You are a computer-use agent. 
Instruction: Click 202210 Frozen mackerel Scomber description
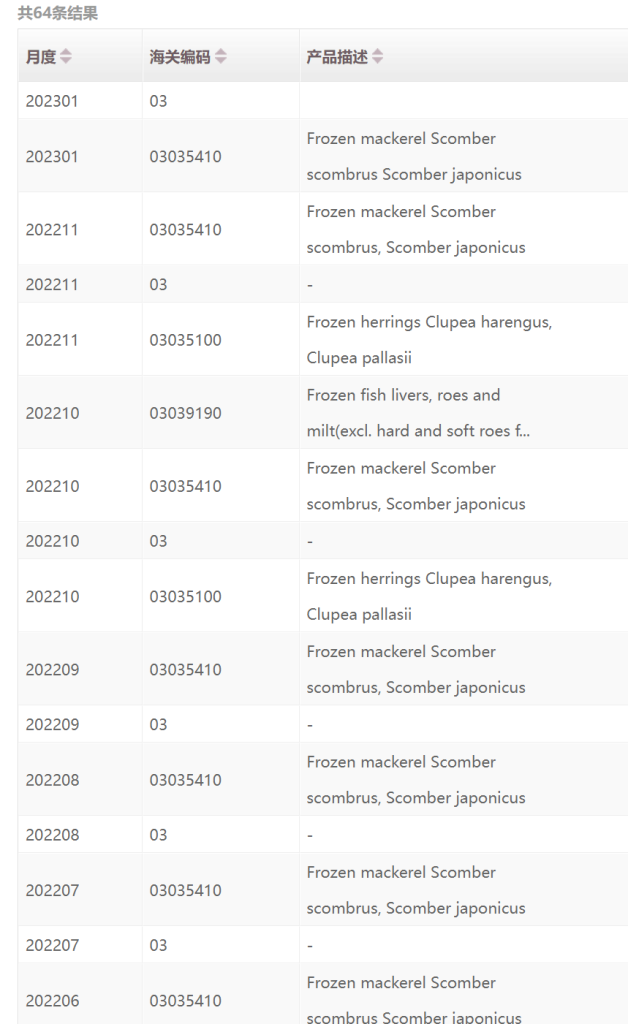point(416,486)
